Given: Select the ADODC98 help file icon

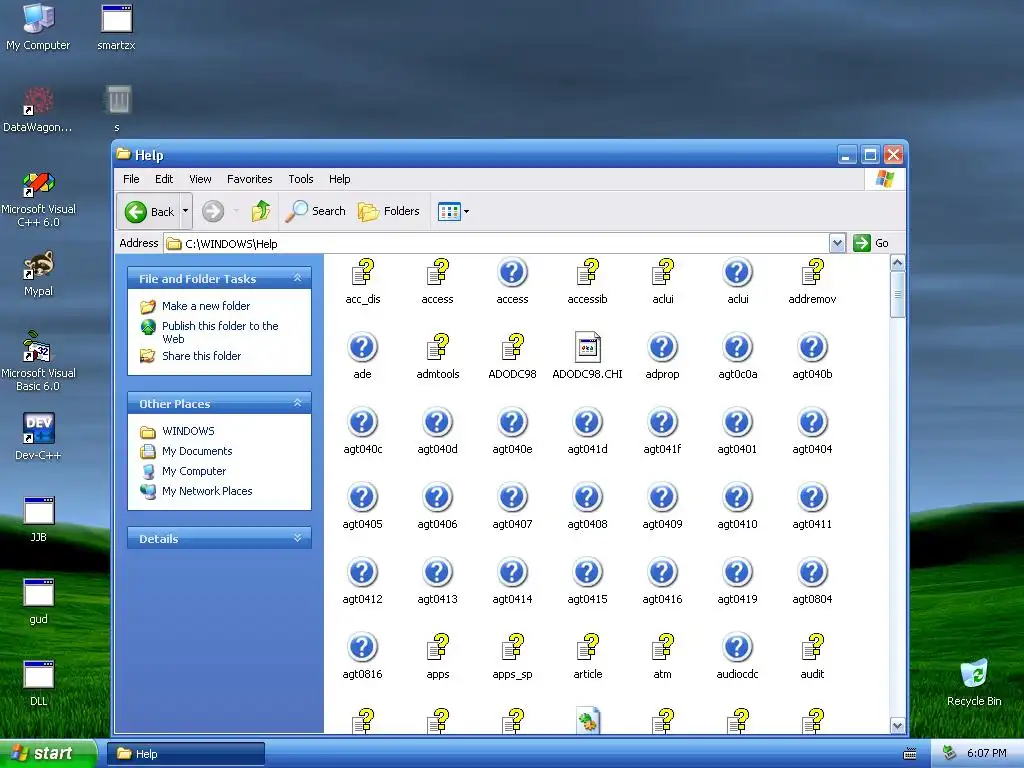Looking at the screenshot, I should tap(513, 347).
